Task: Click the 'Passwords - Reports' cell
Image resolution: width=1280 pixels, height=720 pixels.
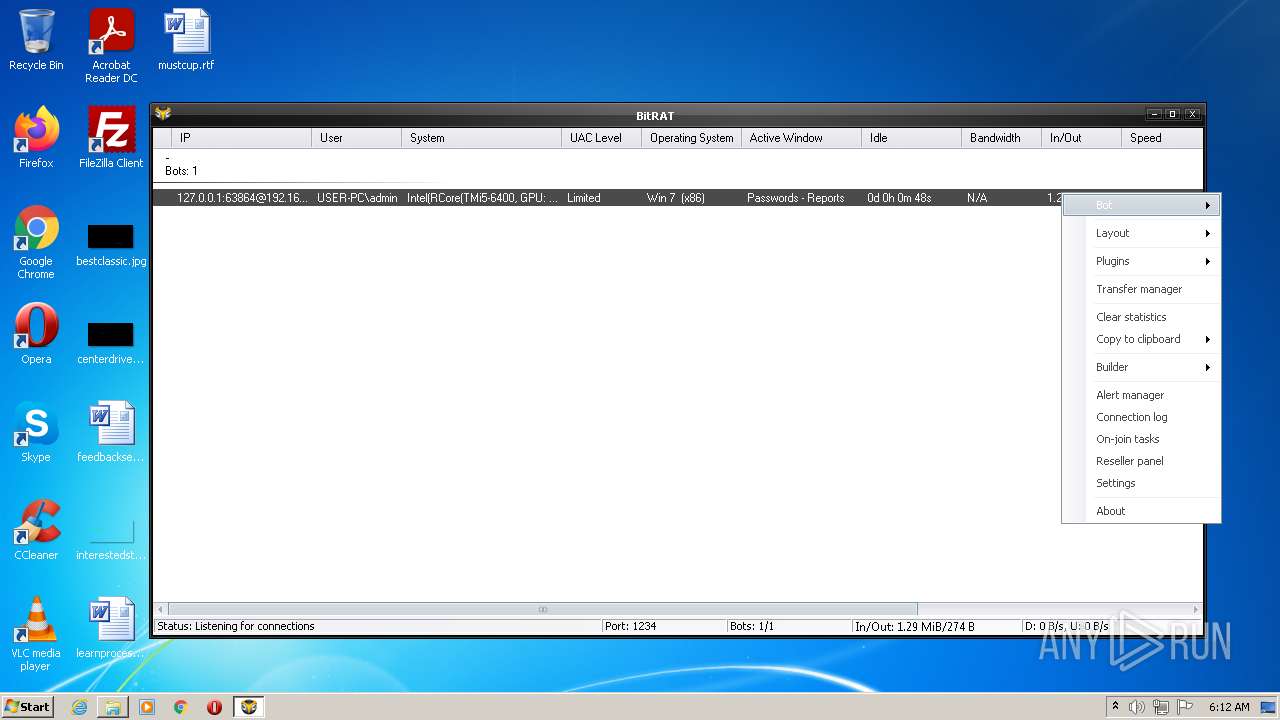Action: [796, 198]
